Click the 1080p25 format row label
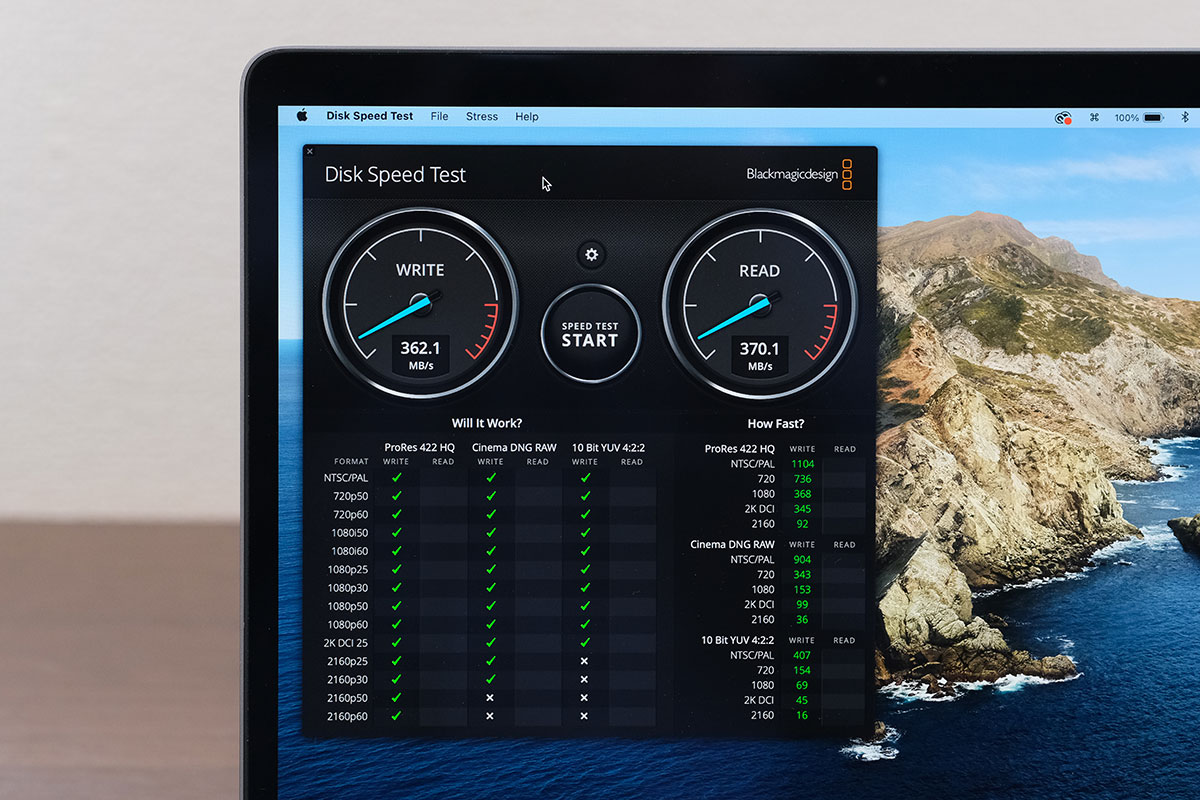 click(348, 569)
